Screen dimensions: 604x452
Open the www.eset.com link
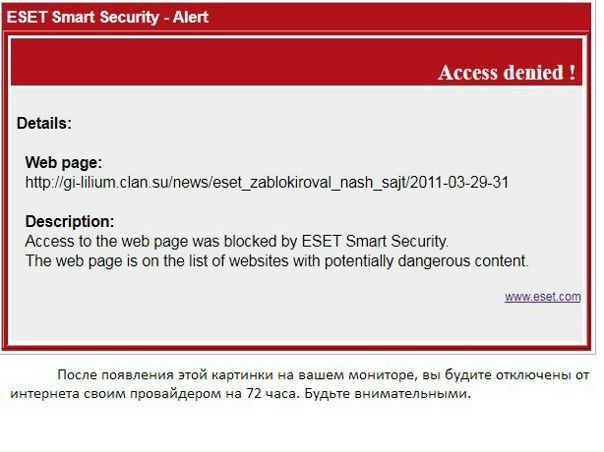[542, 296]
